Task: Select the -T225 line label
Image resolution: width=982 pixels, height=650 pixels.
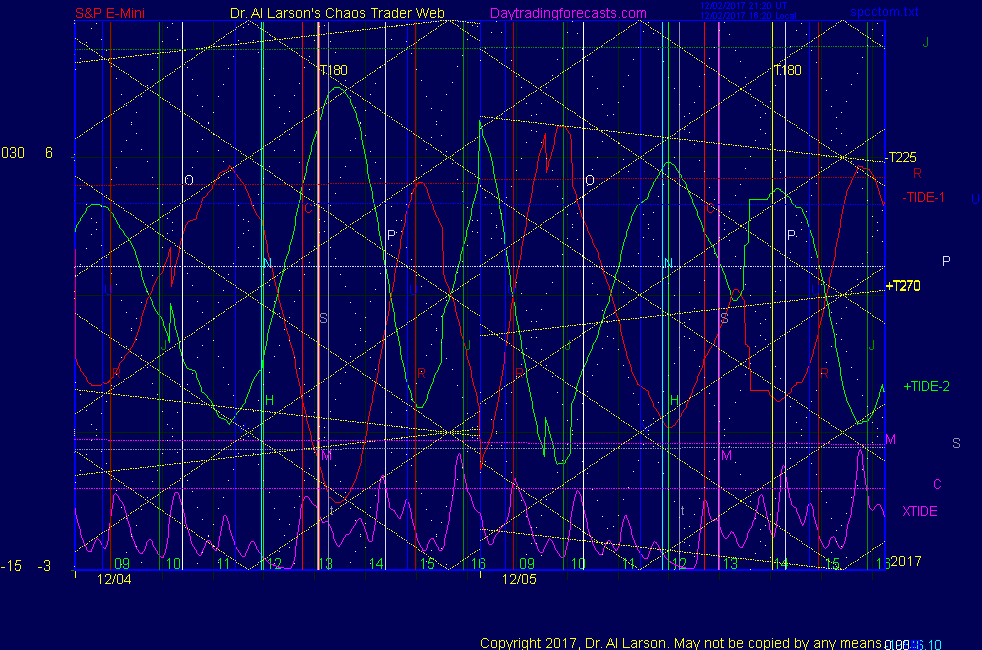Action: pyautogui.click(x=902, y=157)
